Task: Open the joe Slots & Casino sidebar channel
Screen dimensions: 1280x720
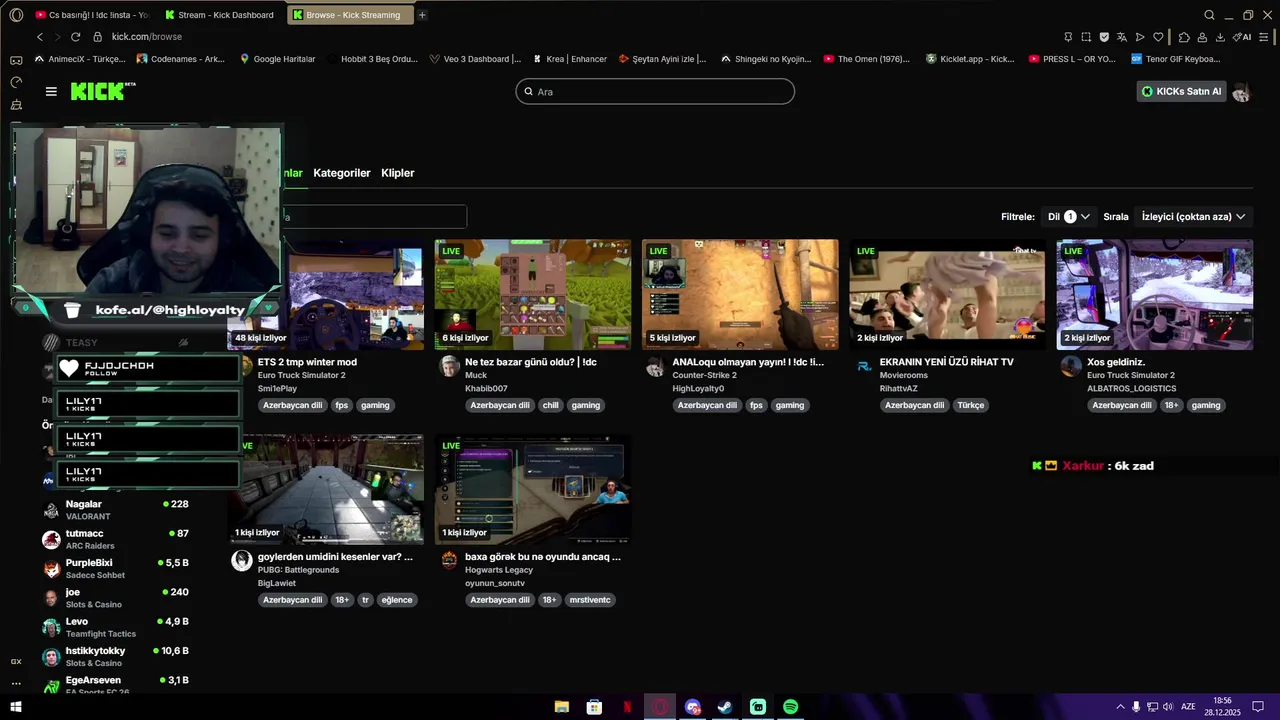Action: pyautogui.click(x=115, y=598)
